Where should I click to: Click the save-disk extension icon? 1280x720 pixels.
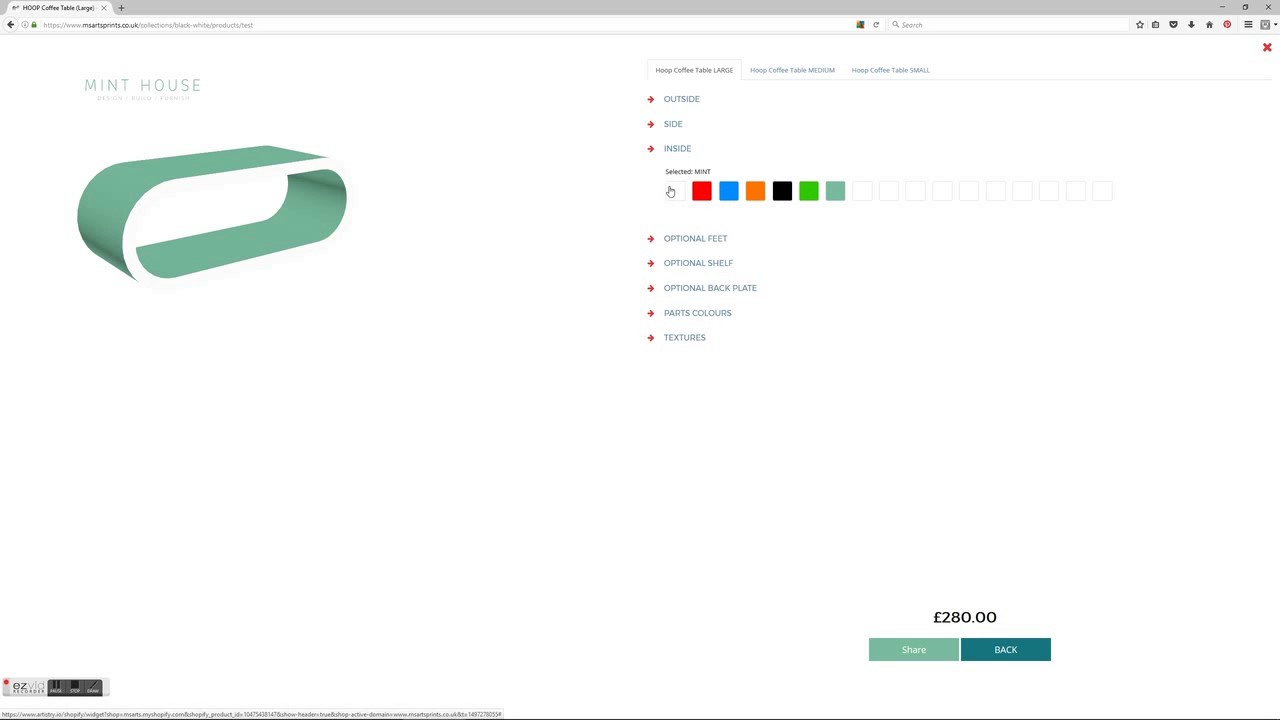point(1264,24)
